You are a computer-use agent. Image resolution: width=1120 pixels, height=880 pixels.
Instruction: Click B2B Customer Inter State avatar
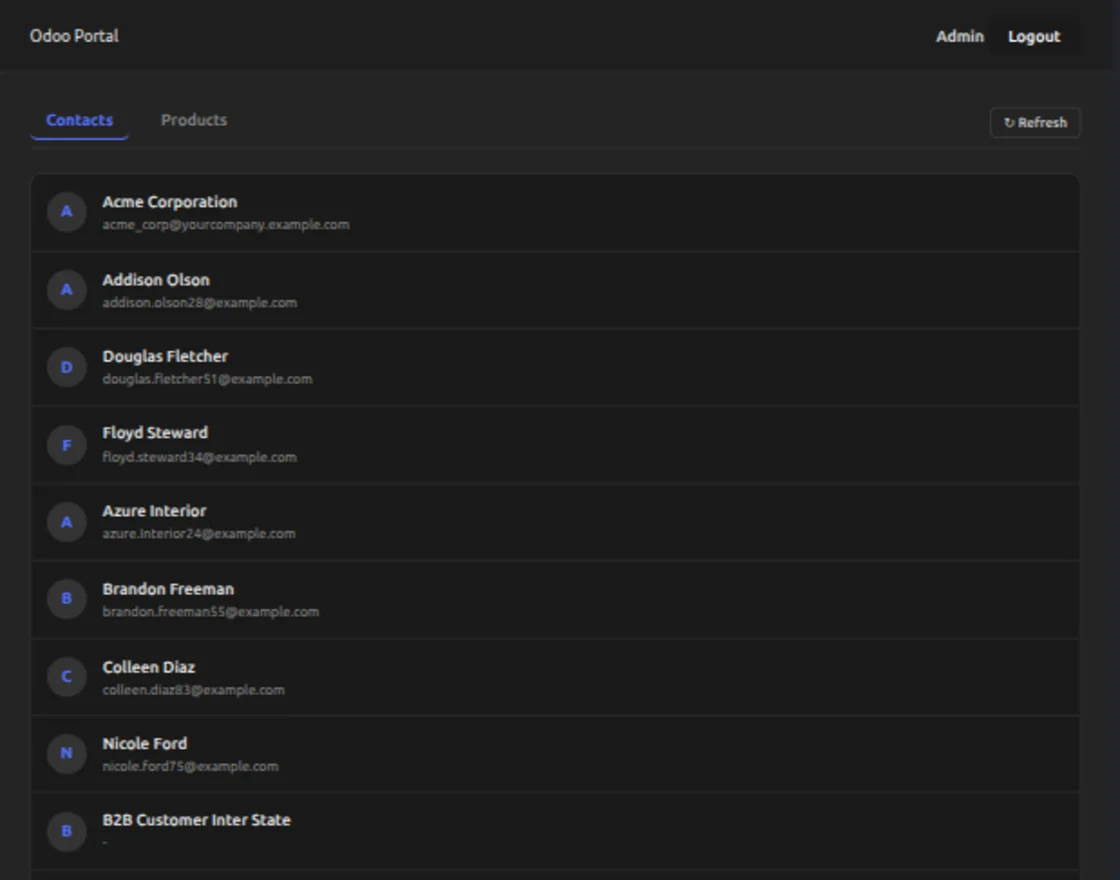(67, 831)
